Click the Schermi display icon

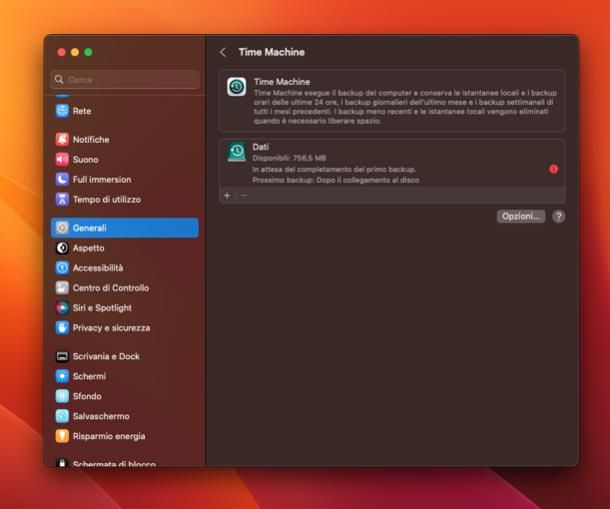62,376
